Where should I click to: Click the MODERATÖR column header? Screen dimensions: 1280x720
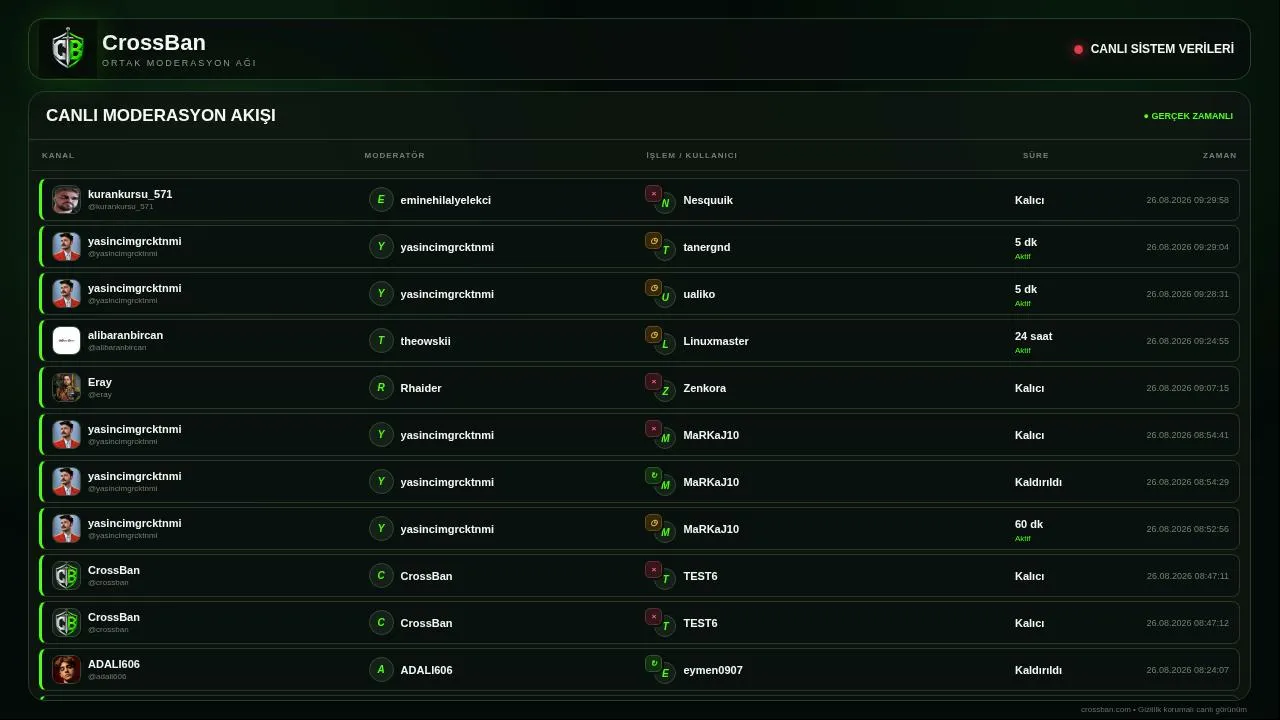coord(395,155)
